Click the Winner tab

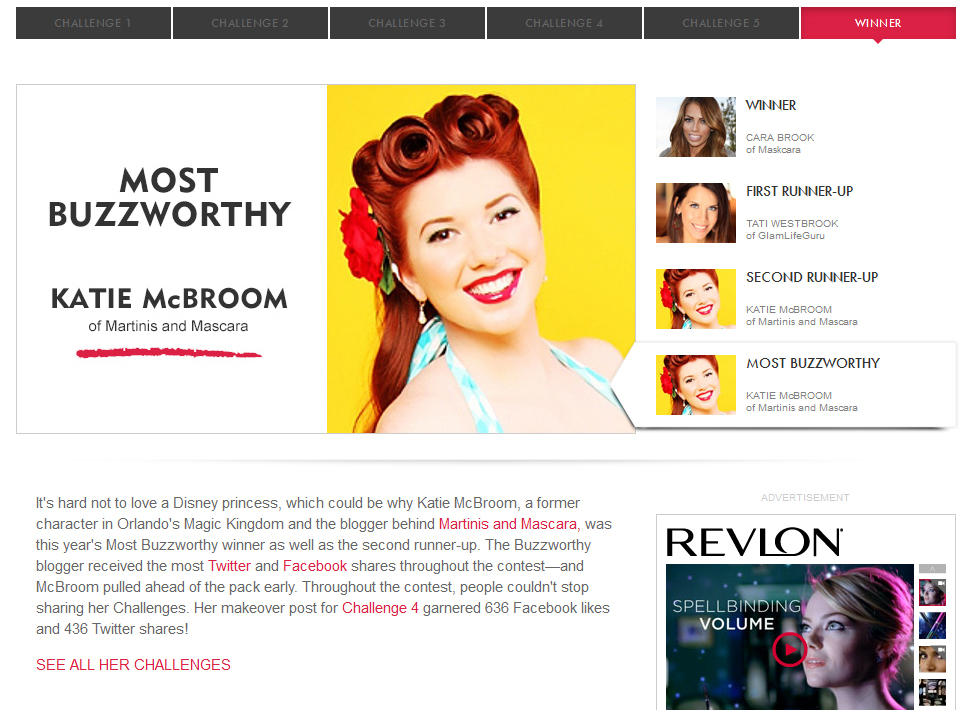(877, 23)
